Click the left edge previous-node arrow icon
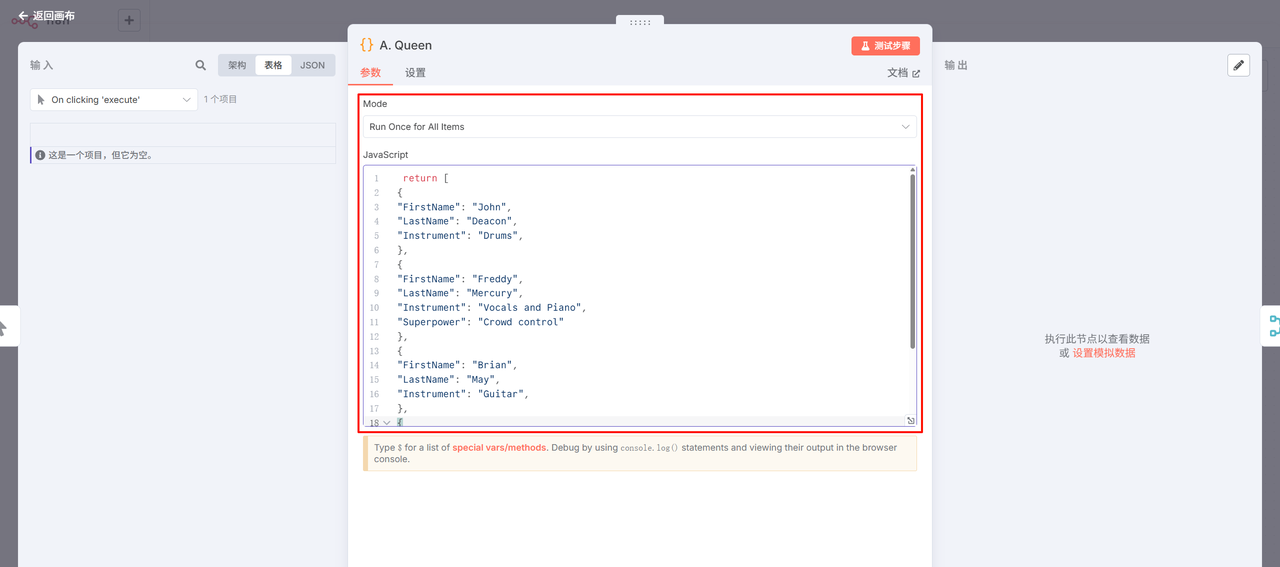 click(3, 327)
